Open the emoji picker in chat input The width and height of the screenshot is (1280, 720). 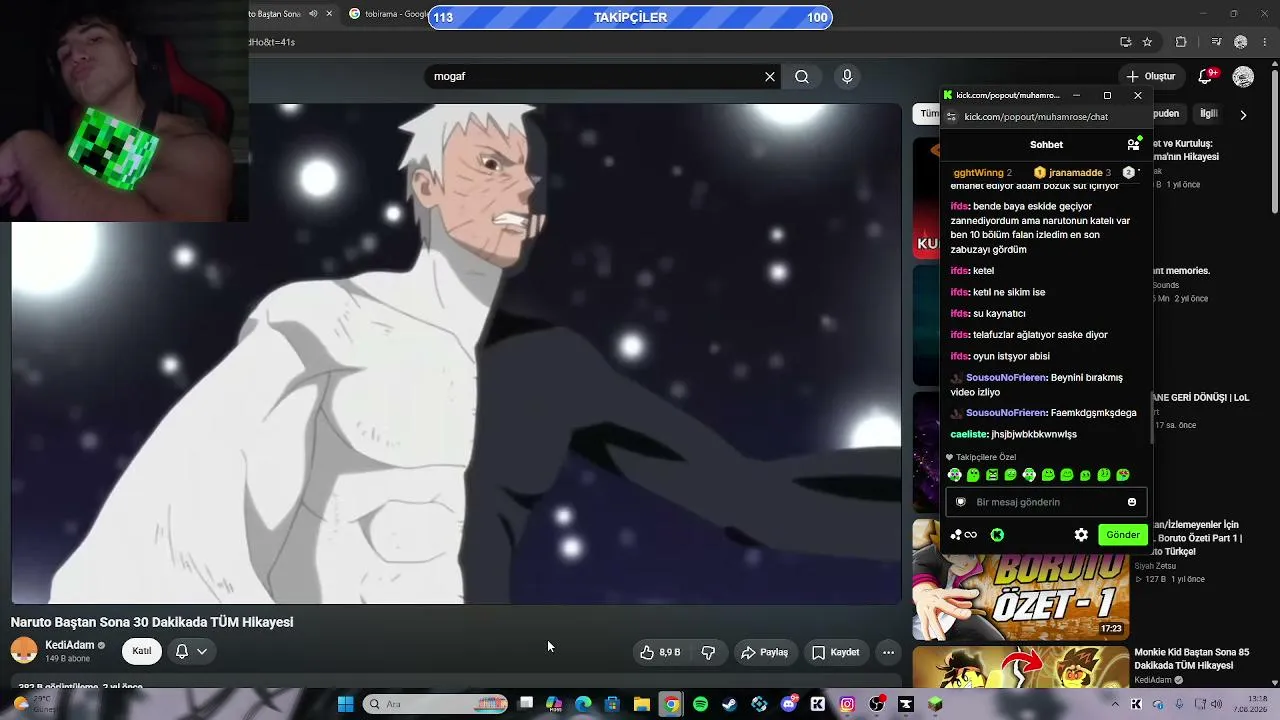(1132, 502)
